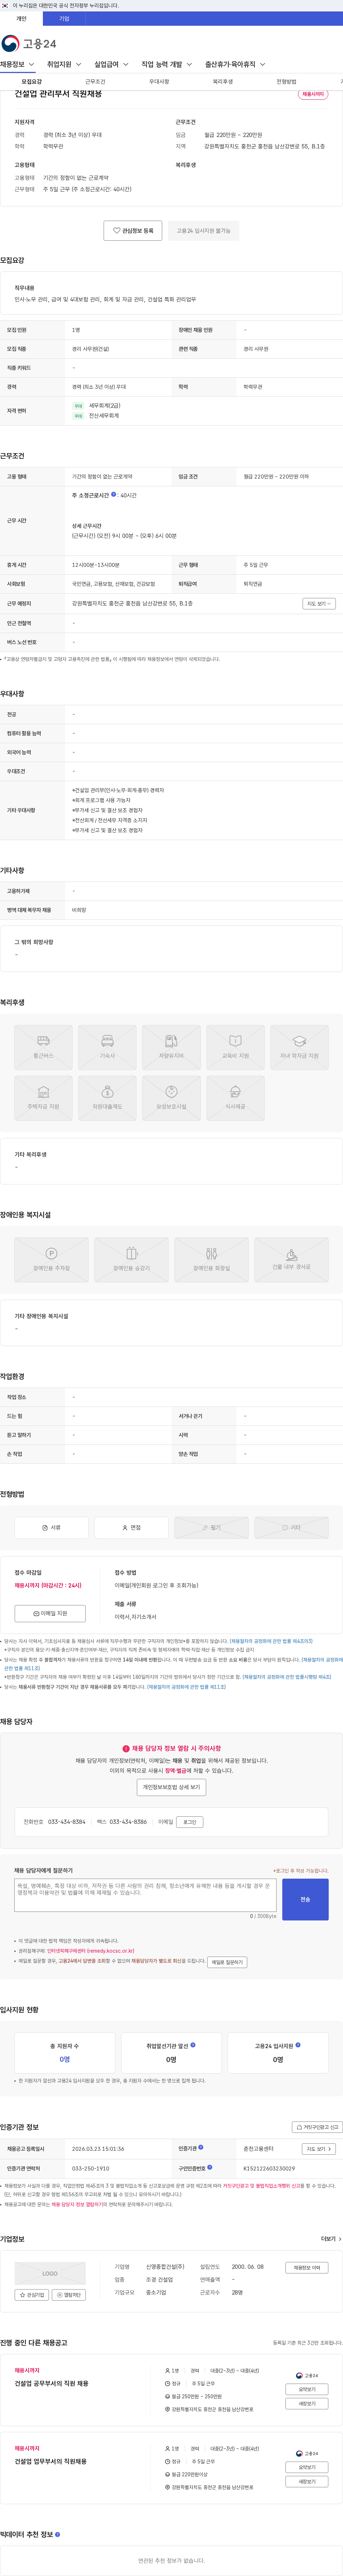
Task: Click the 장애인용 승강기 icon
Action: [x=131, y=1260]
